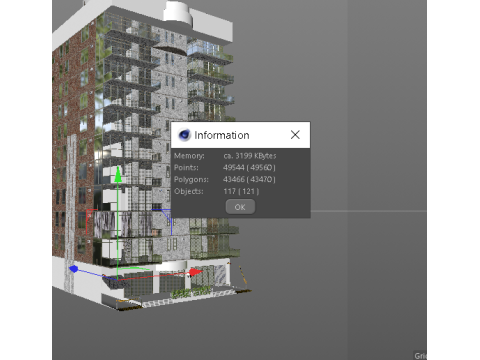Image resolution: width=480 pixels, height=360 pixels.
Task: Click OK in the Information dialog
Action: [x=240, y=207]
